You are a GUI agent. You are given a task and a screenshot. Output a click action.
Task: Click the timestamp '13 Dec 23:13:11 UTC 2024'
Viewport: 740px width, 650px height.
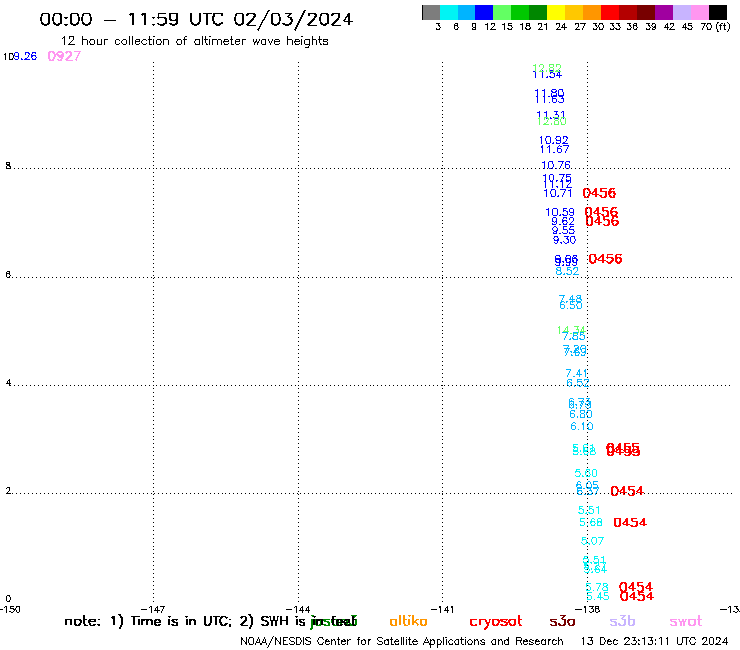(x=655, y=642)
